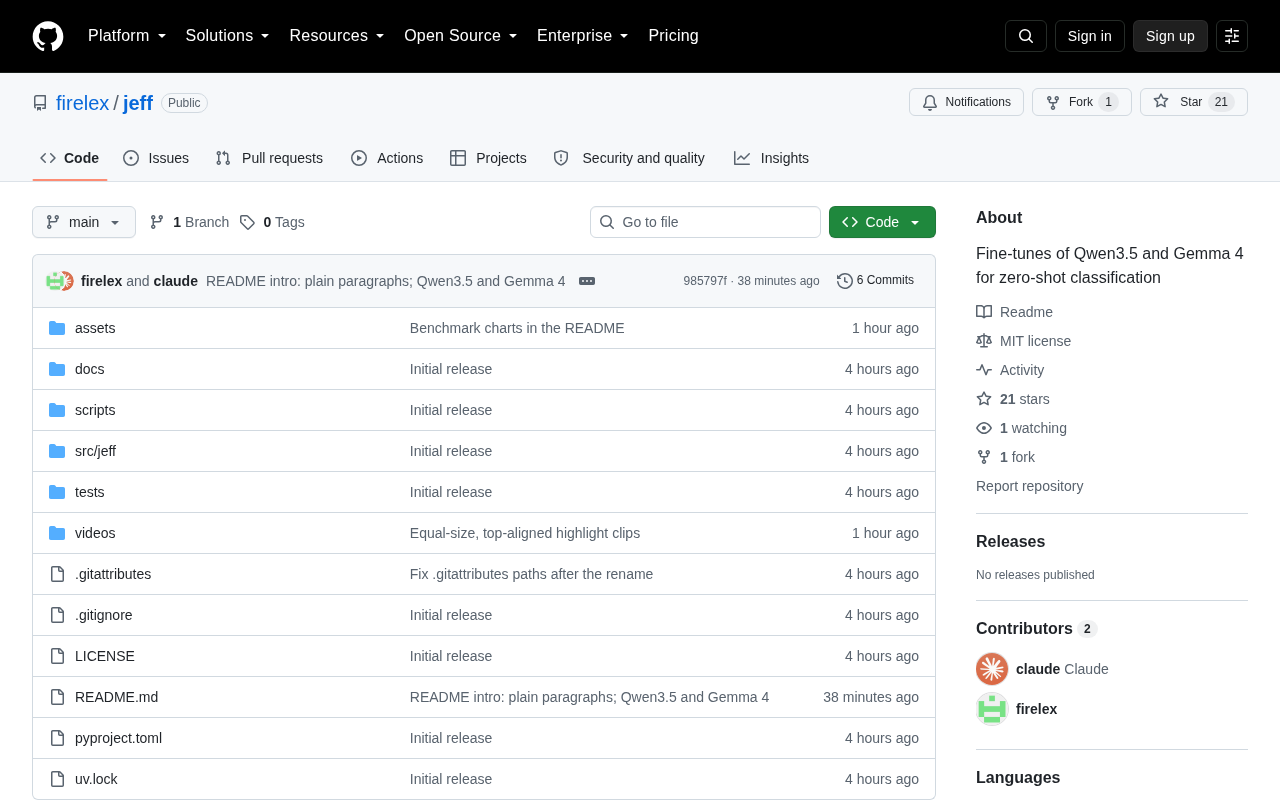Expand commit message ellipsis button
Image resolution: width=1280 pixels, height=800 pixels.
(587, 281)
